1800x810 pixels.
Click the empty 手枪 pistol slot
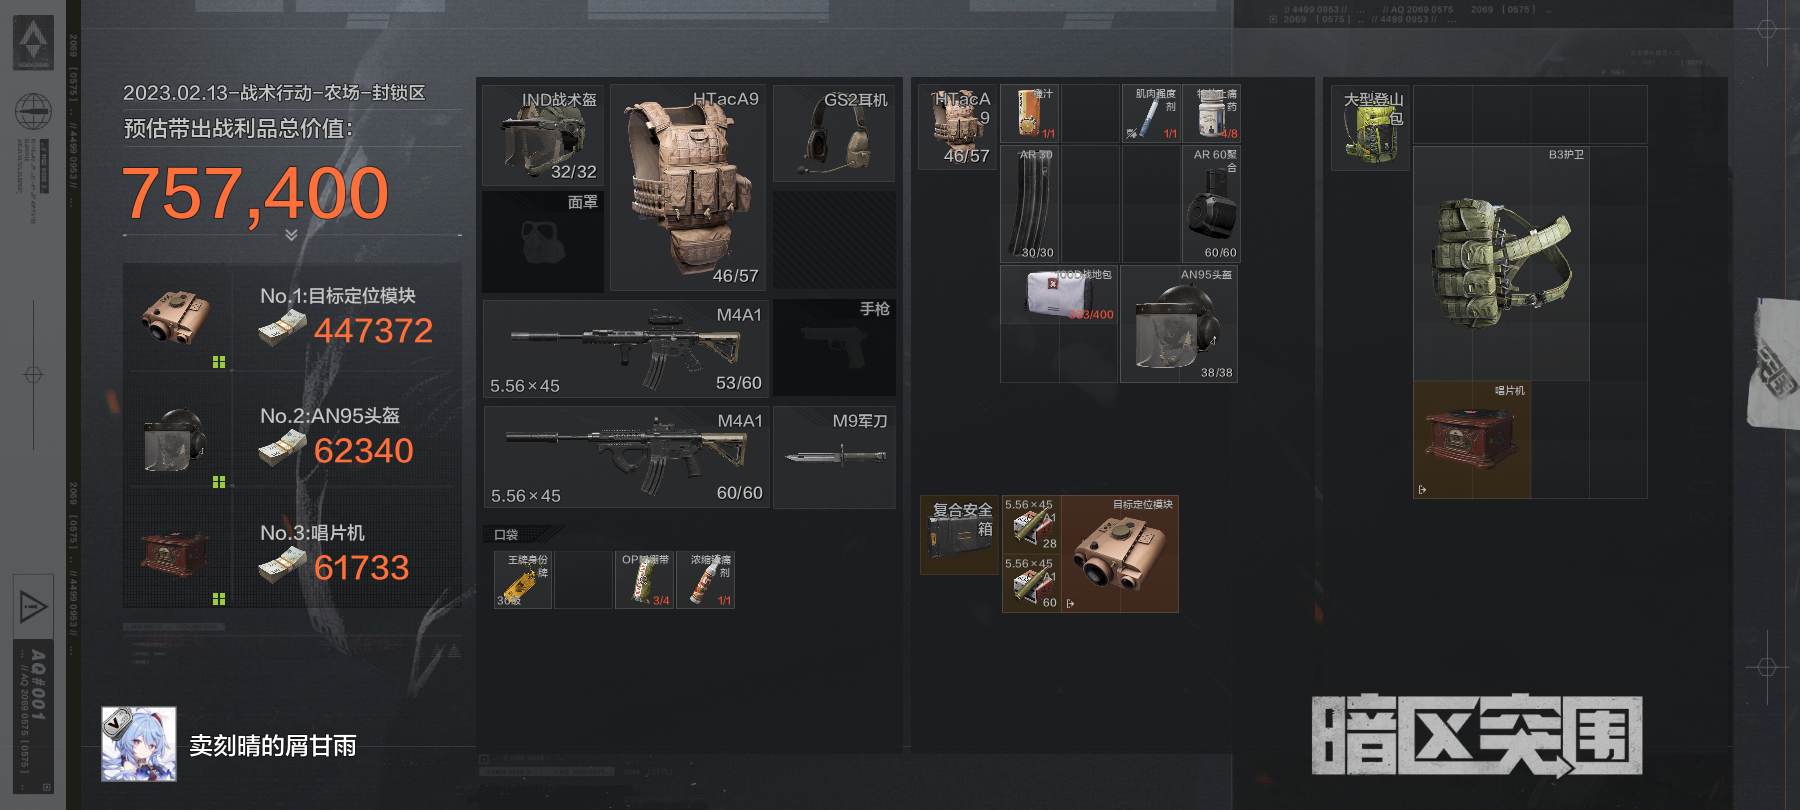click(x=834, y=347)
